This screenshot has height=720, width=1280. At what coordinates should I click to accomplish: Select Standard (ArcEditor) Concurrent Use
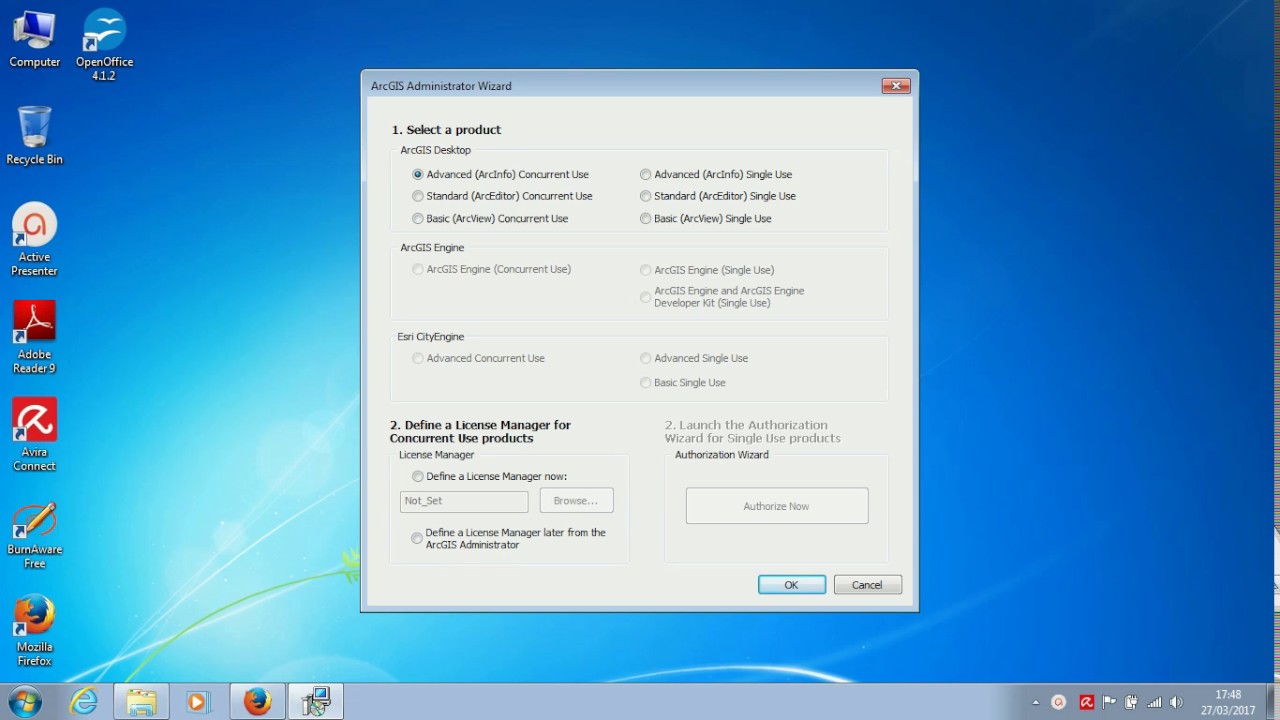pyautogui.click(x=502, y=196)
